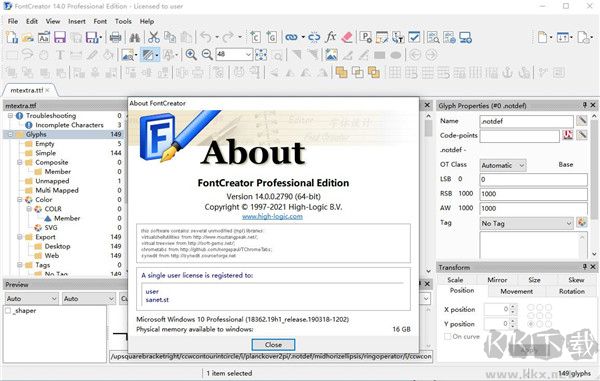The width and height of the screenshot is (600, 381).
Task: Collapse the Composite tree node
Action: [x=20, y=162]
